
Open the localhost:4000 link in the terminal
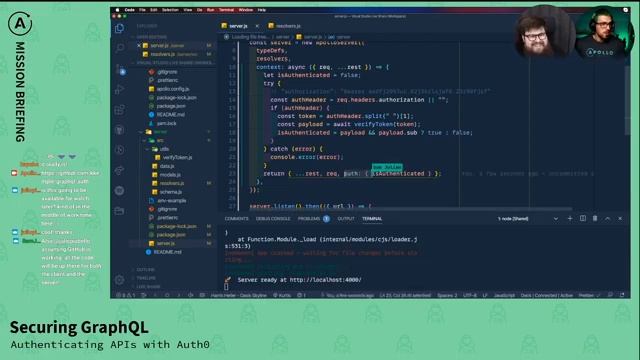[x=325, y=280]
